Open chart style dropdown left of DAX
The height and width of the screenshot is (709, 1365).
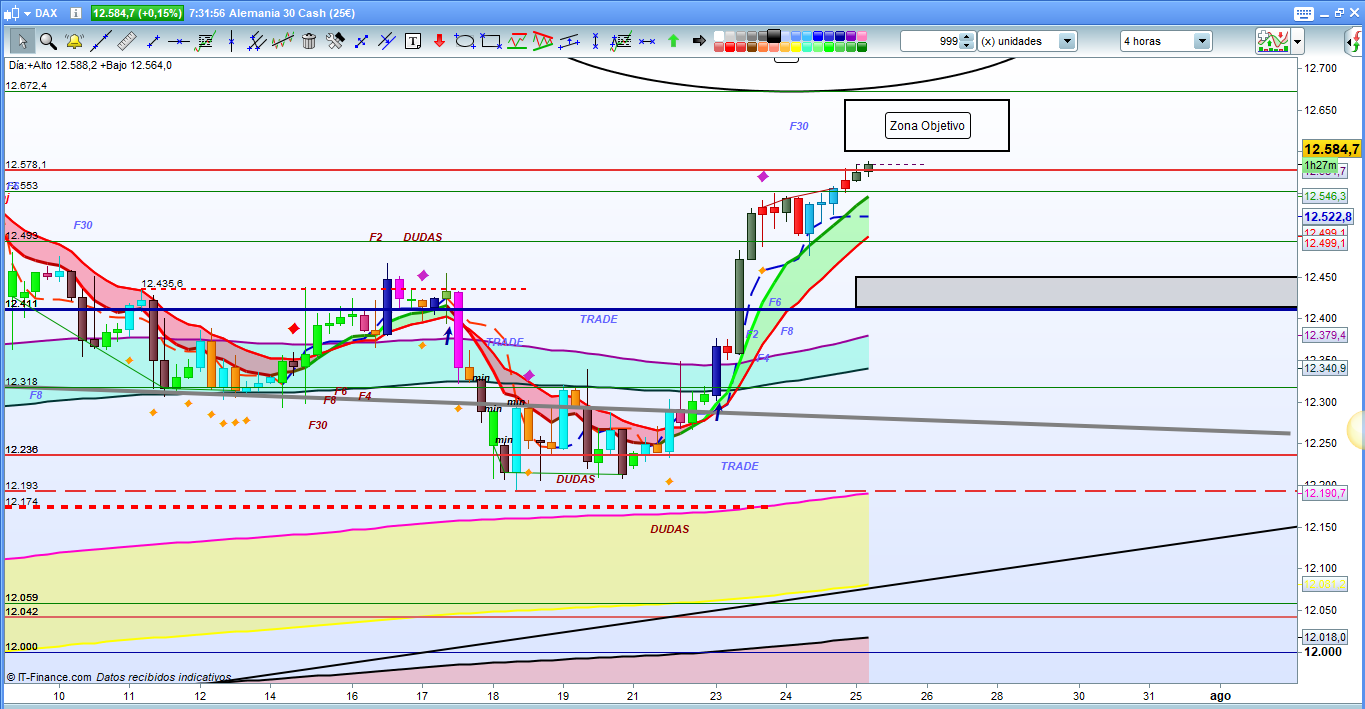25,13
